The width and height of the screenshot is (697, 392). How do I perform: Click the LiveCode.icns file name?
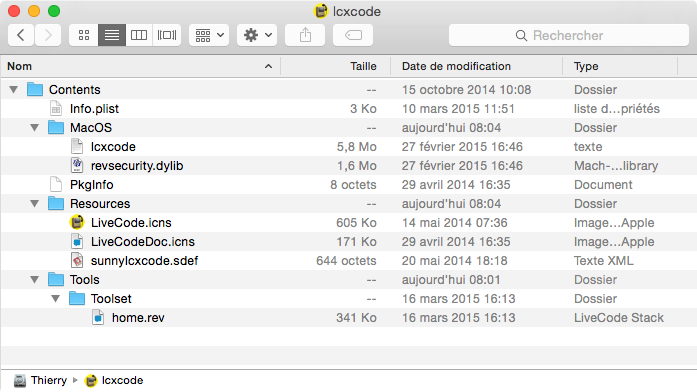coord(131,223)
